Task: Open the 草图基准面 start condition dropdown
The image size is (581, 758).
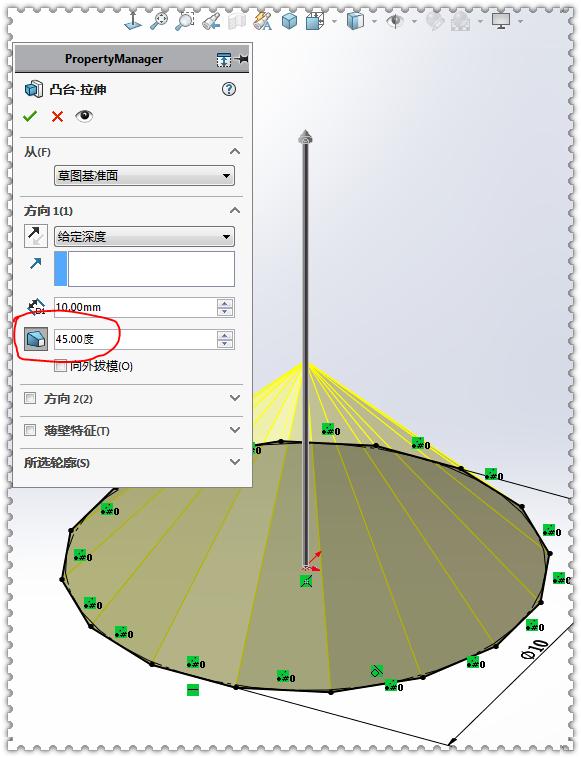Action: (144, 175)
